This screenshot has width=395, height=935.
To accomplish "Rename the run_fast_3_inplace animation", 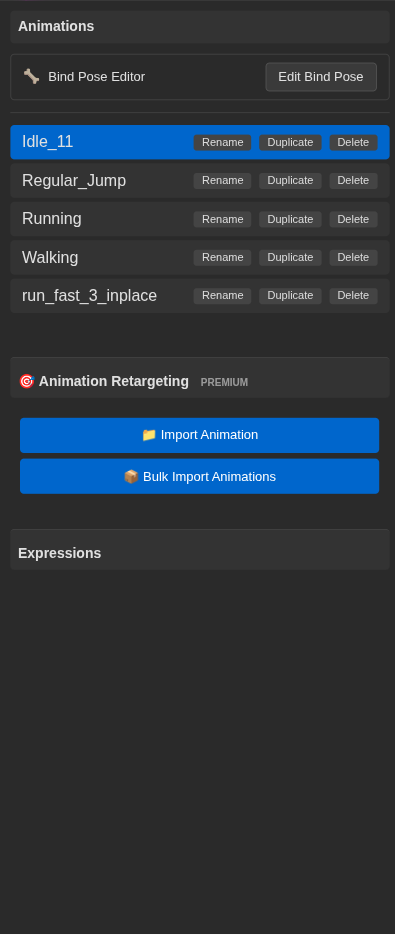I will (223, 296).
